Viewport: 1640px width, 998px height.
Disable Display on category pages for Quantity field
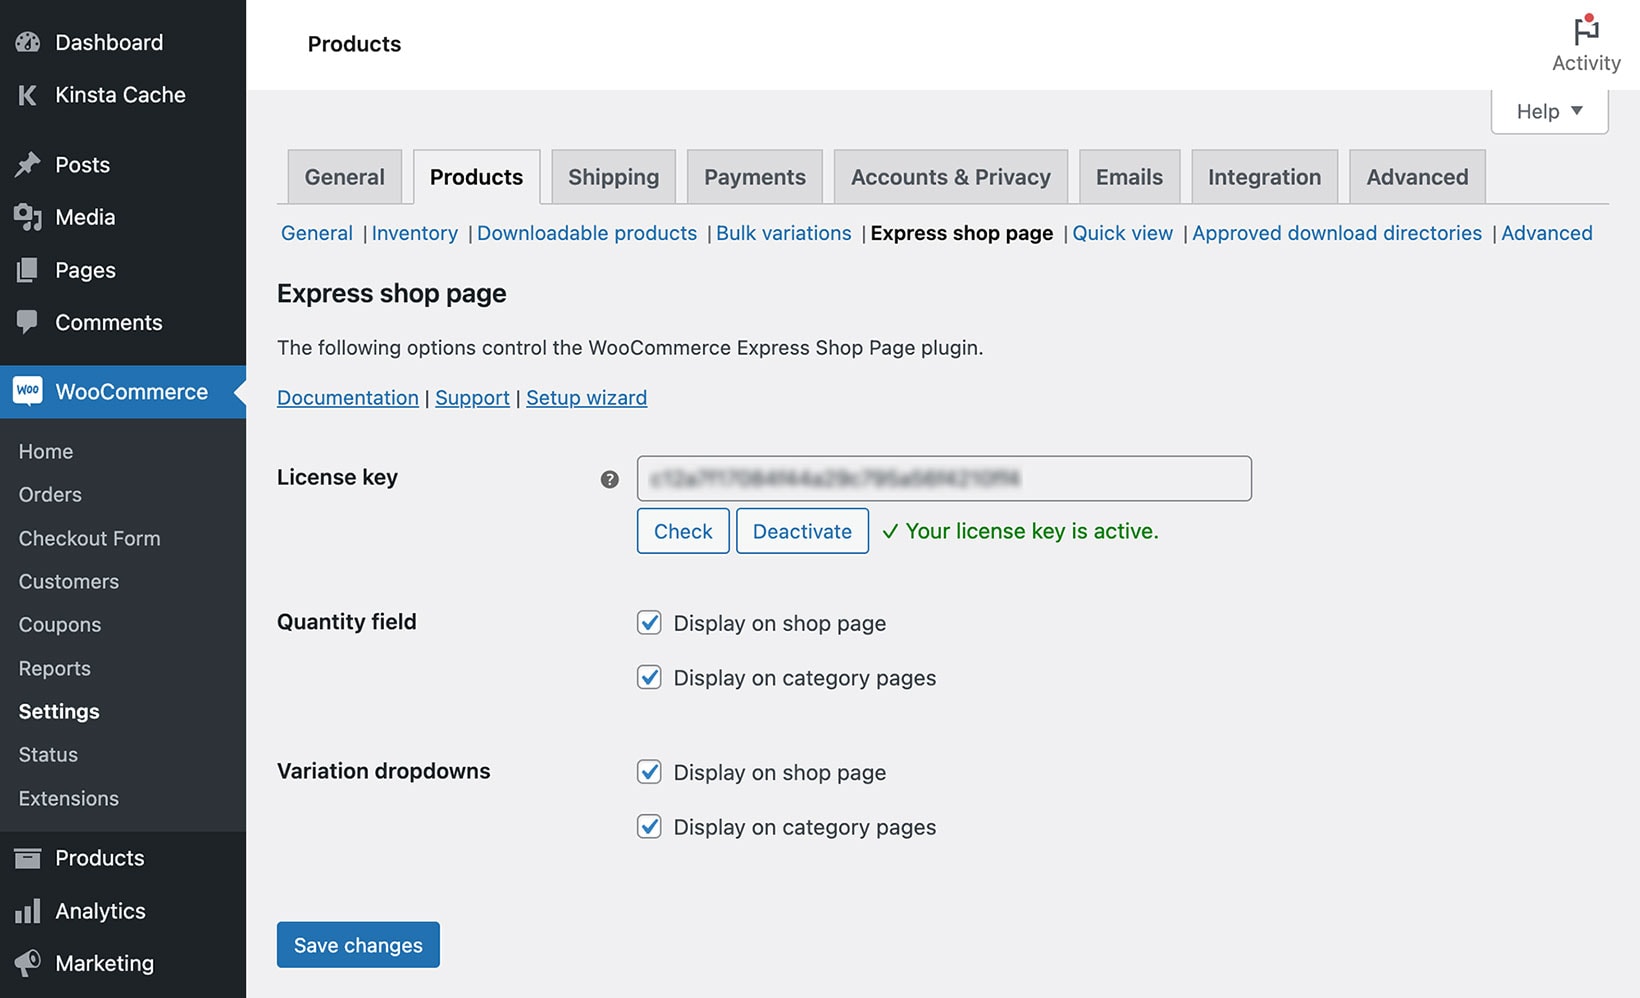click(649, 677)
